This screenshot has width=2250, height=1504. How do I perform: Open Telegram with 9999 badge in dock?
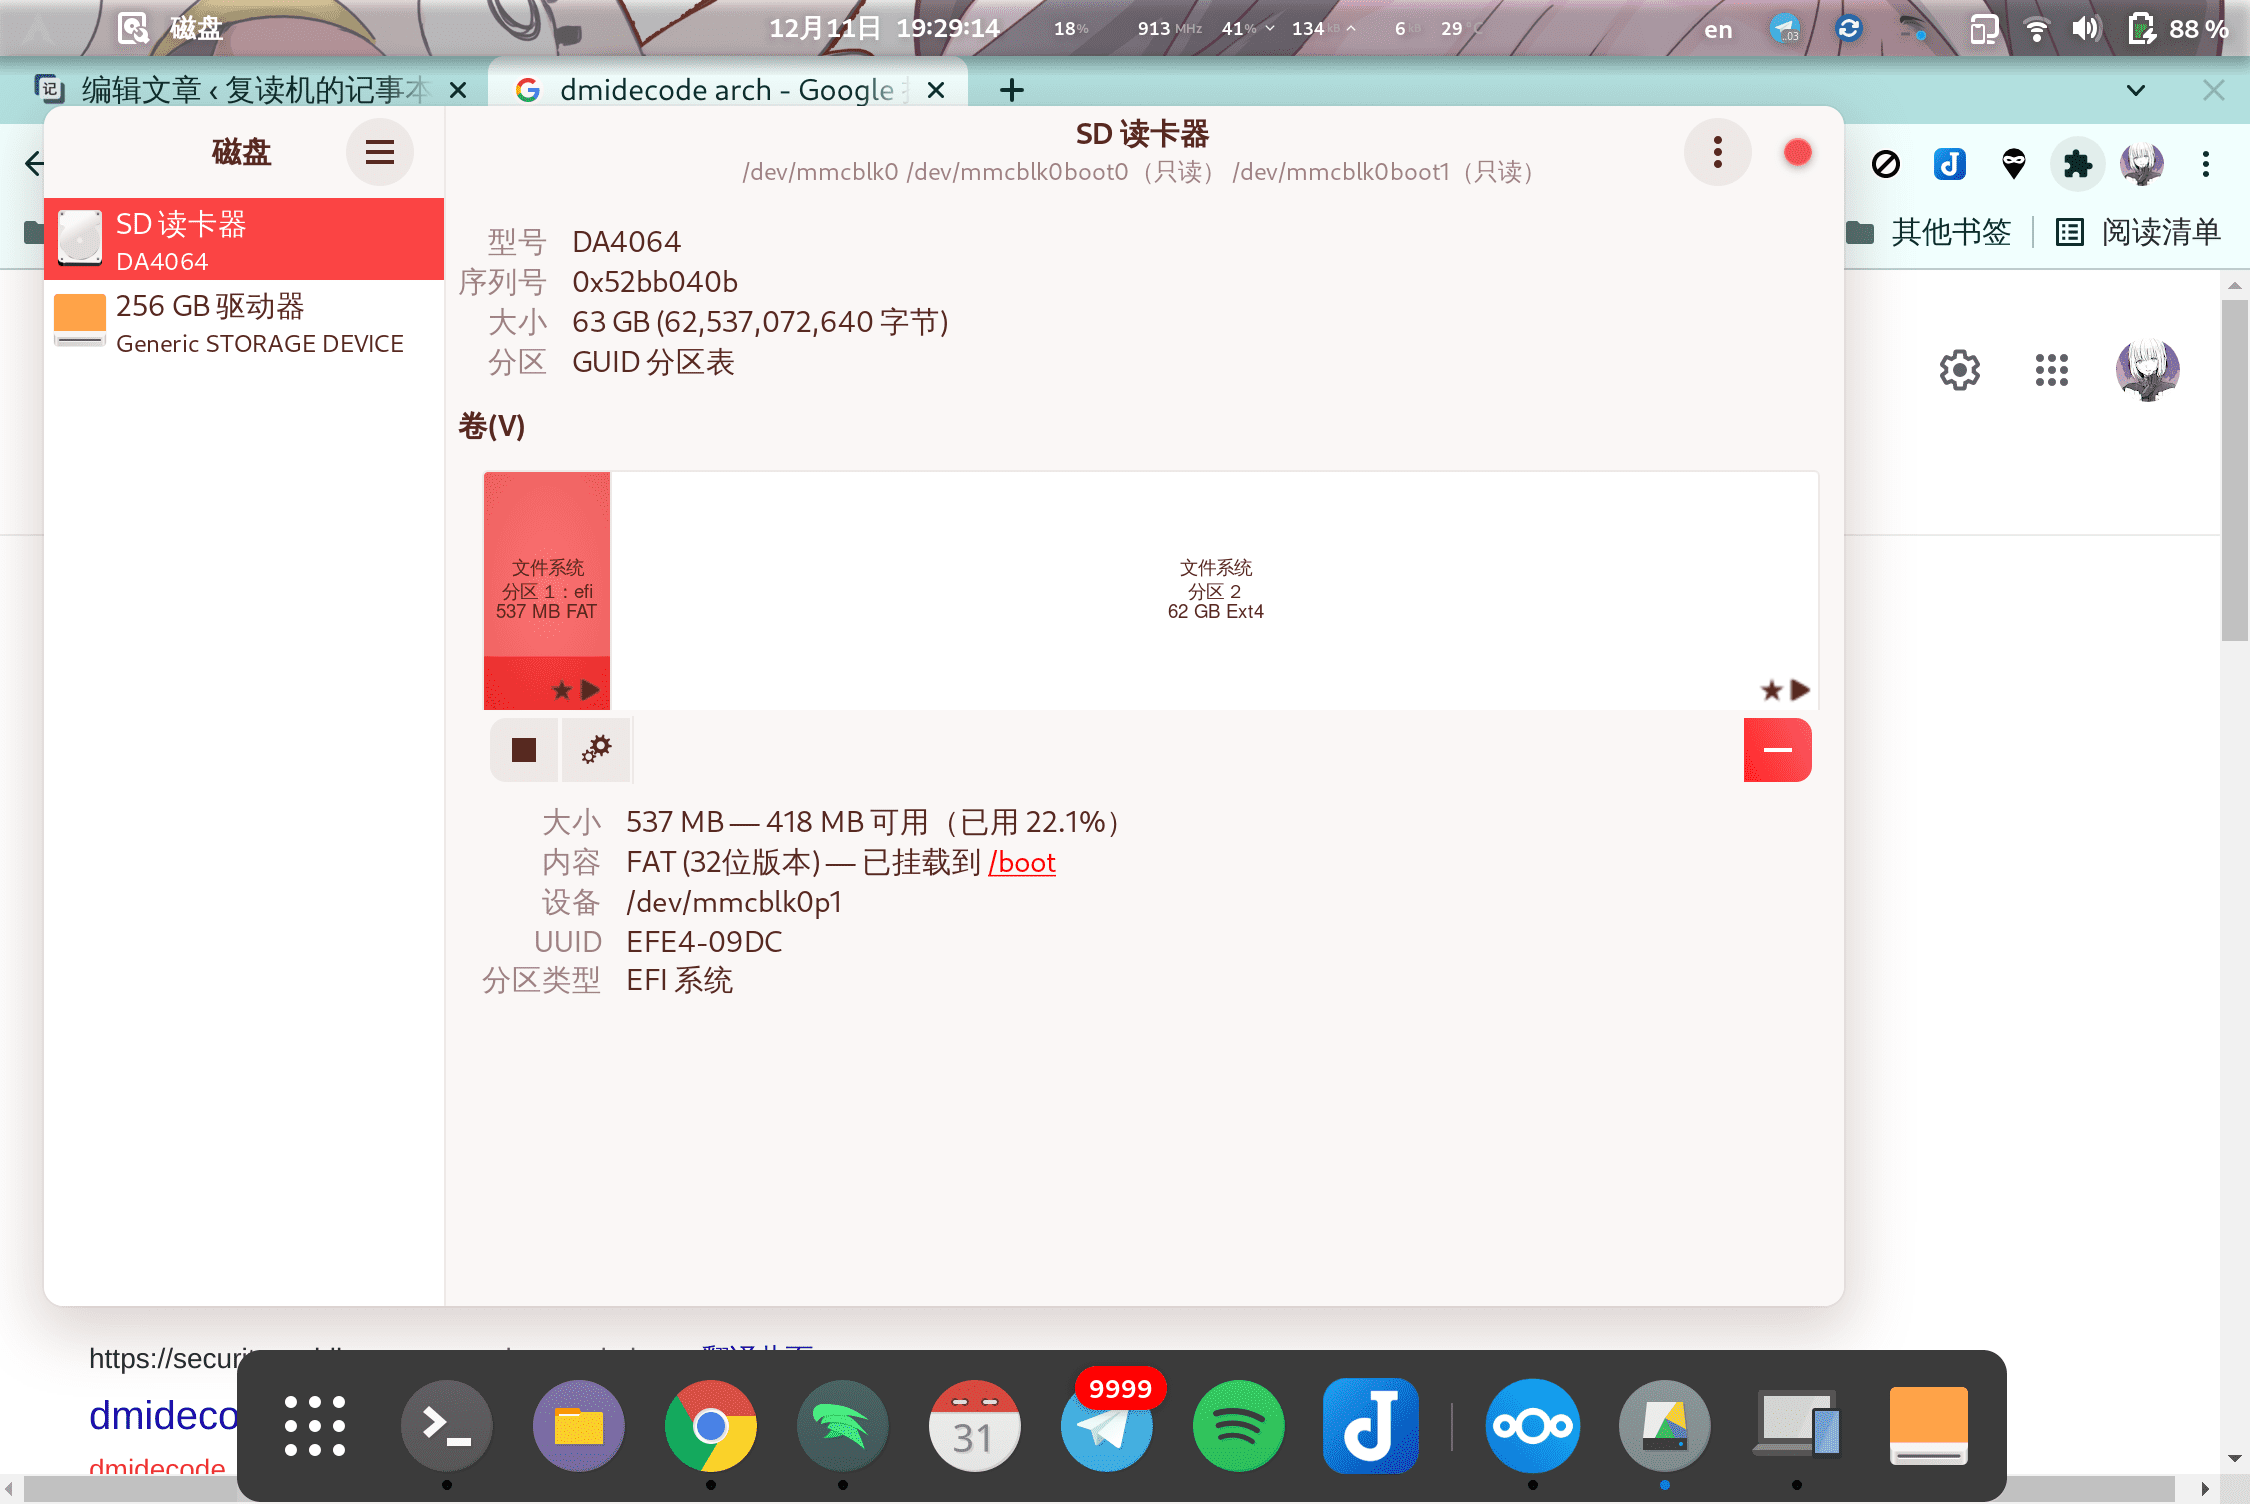[1107, 1426]
